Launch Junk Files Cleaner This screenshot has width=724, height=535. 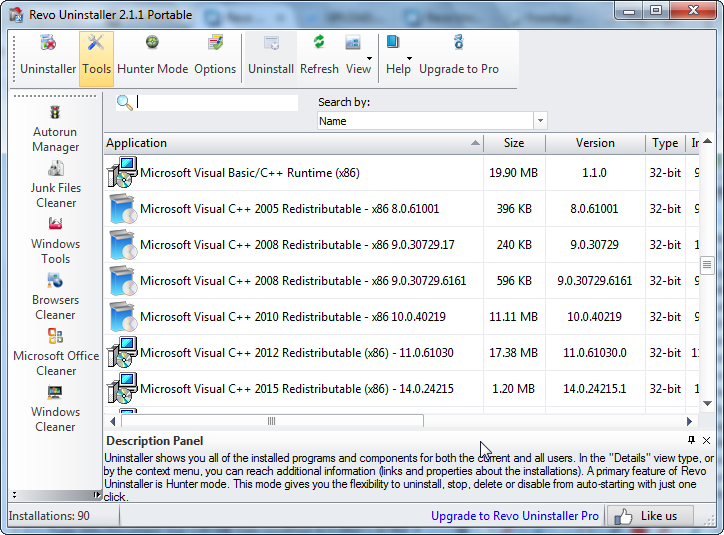pyautogui.click(x=56, y=185)
